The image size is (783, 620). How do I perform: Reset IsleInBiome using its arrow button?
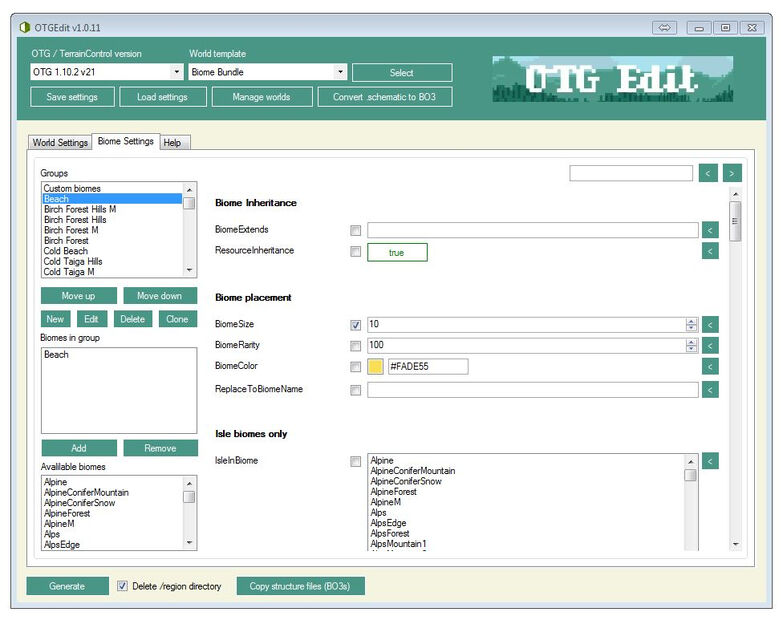[x=710, y=461]
